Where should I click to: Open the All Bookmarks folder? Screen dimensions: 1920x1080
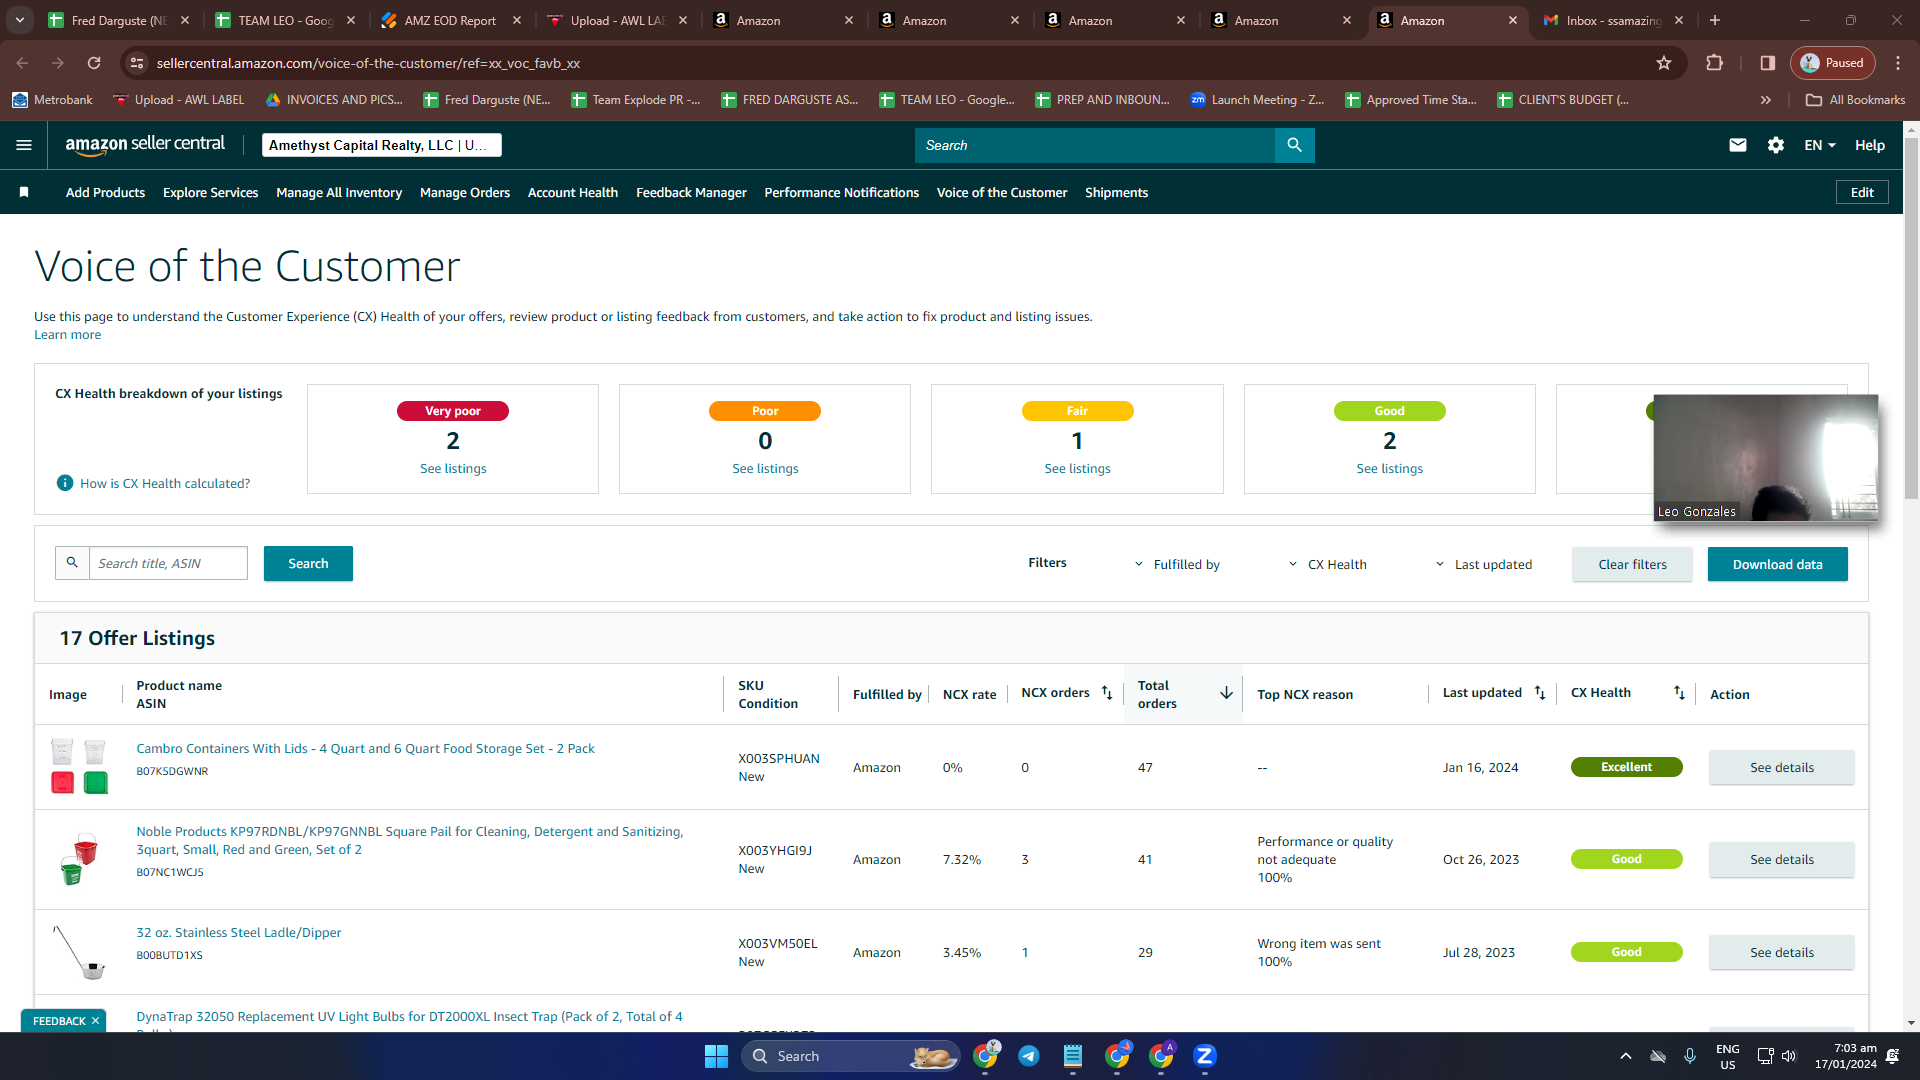point(1855,100)
